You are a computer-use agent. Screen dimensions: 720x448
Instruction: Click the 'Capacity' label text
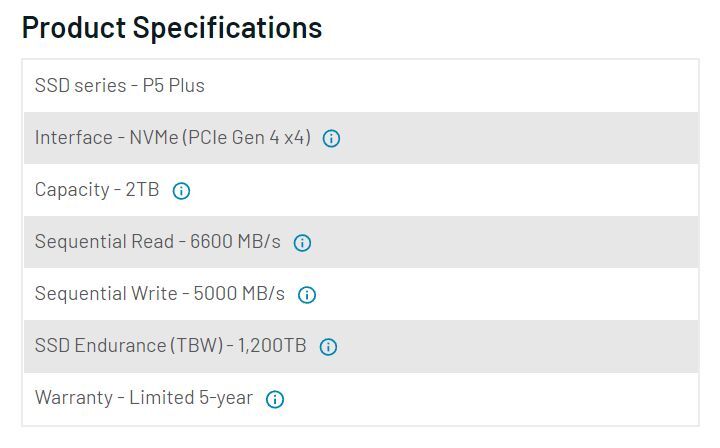[x=72, y=190]
